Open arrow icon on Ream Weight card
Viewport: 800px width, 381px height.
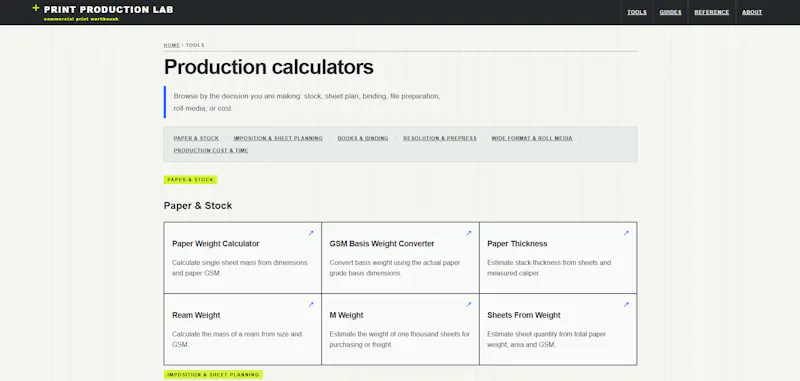[x=311, y=304]
